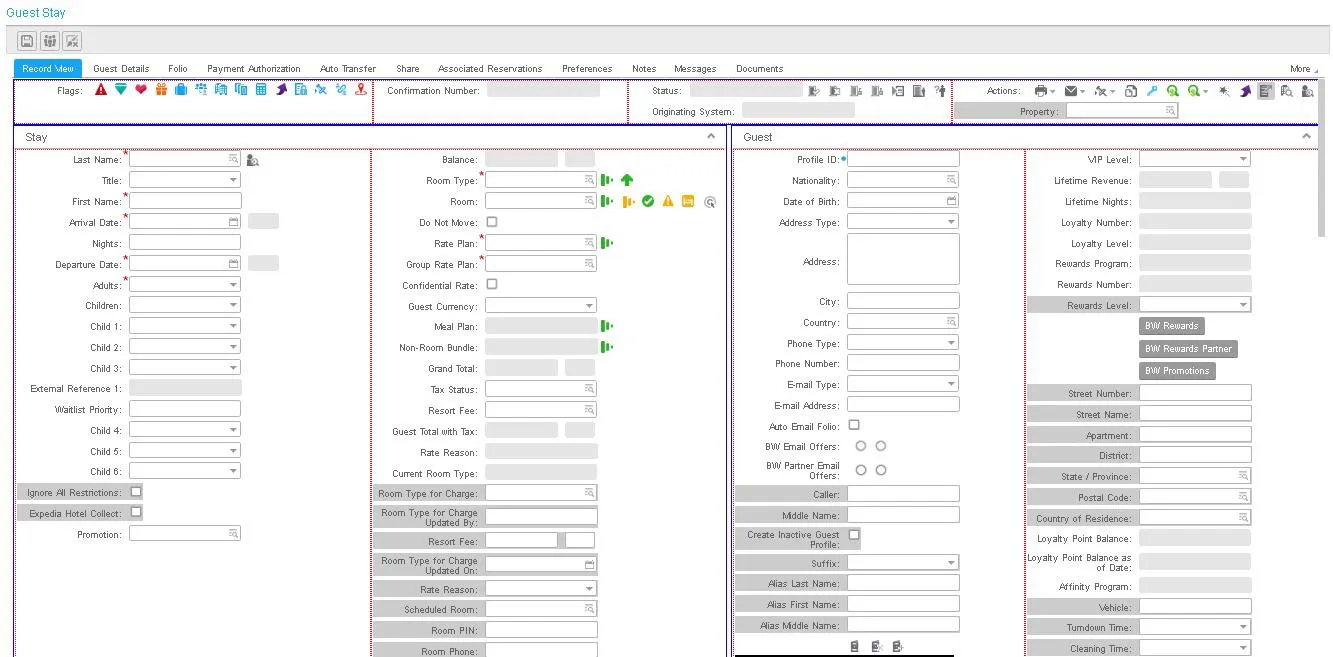Switch to the Guest Details tab
The image size is (1333, 657).
click(121, 69)
